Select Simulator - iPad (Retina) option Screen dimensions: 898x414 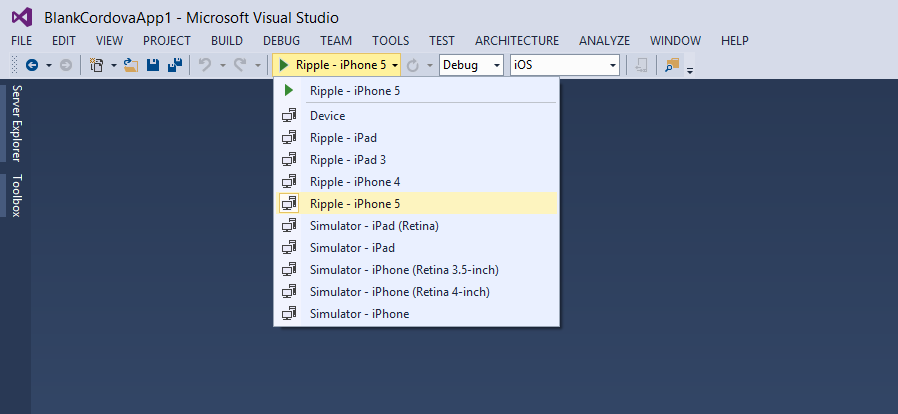374,226
